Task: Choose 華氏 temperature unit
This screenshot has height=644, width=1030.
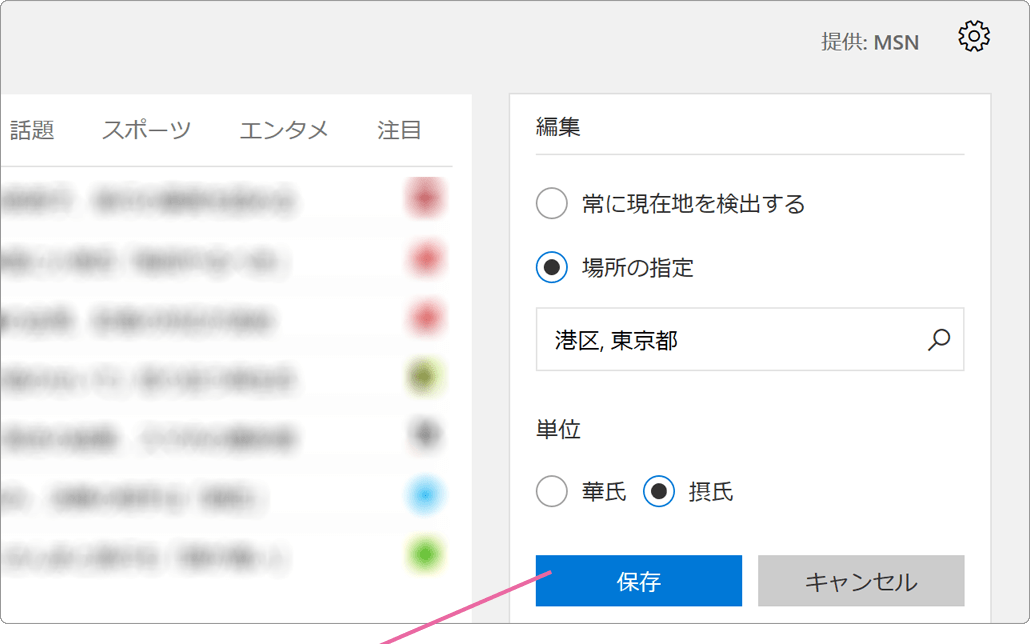Action: 552,491
